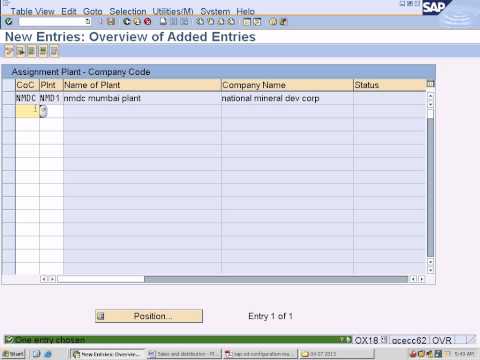Screen dimensions: 480x360
Task: Switch to Sales and distribution taskbar window
Action: pos(184,354)
